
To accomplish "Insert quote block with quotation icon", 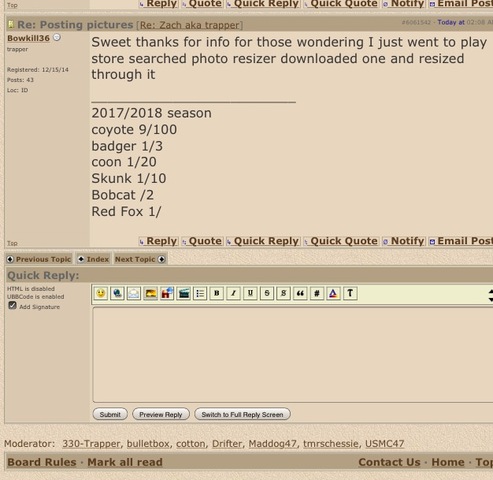I will pos(300,293).
